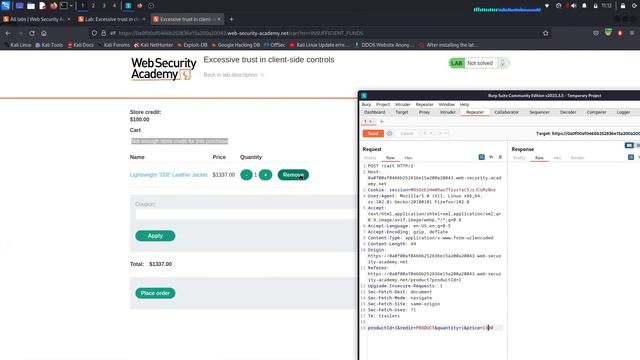Open Firefox from the panel launcher
The image size is (640, 360).
click(x=53, y=6)
